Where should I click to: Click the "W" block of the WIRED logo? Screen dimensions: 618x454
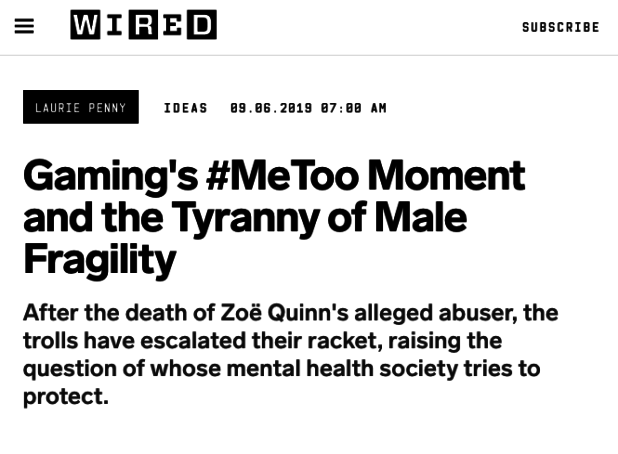click(85, 26)
